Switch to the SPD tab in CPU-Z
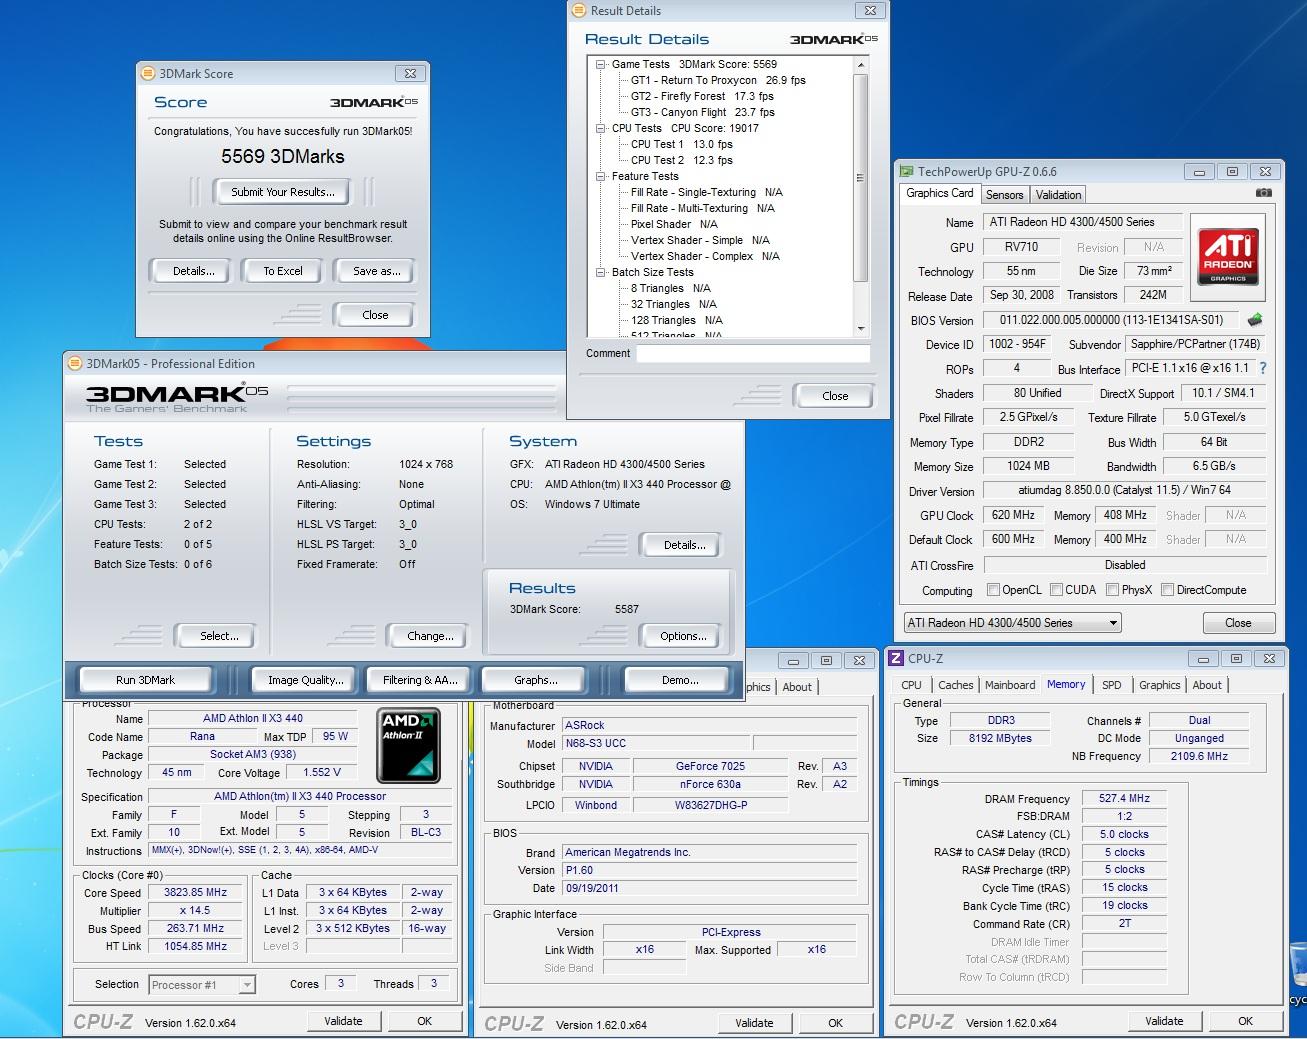 [1111, 685]
